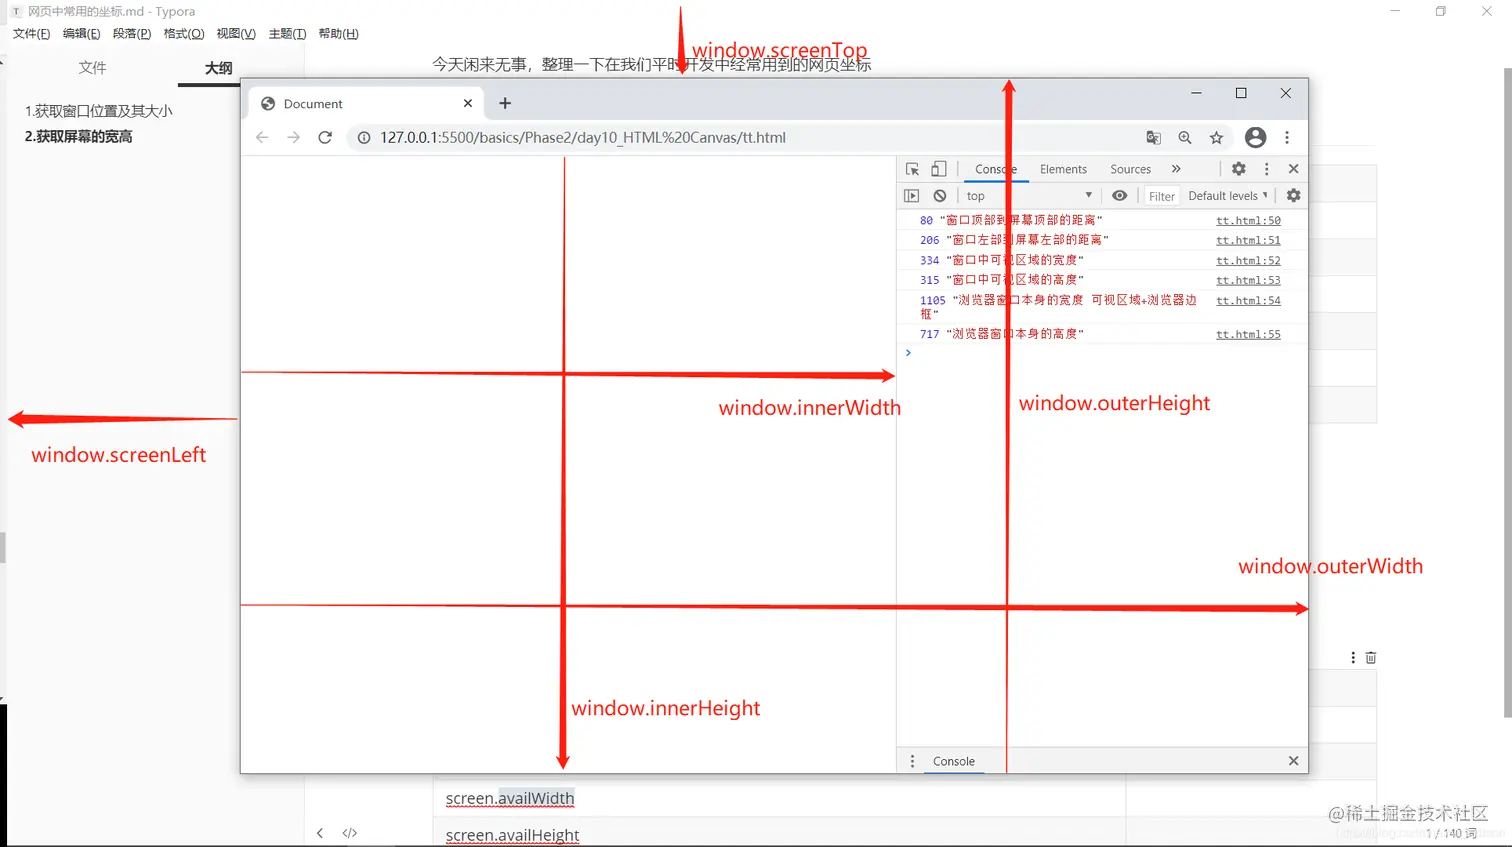This screenshot has width=1512, height=847.
Task: Close the DevTools panel
Action: point(1293,169)
